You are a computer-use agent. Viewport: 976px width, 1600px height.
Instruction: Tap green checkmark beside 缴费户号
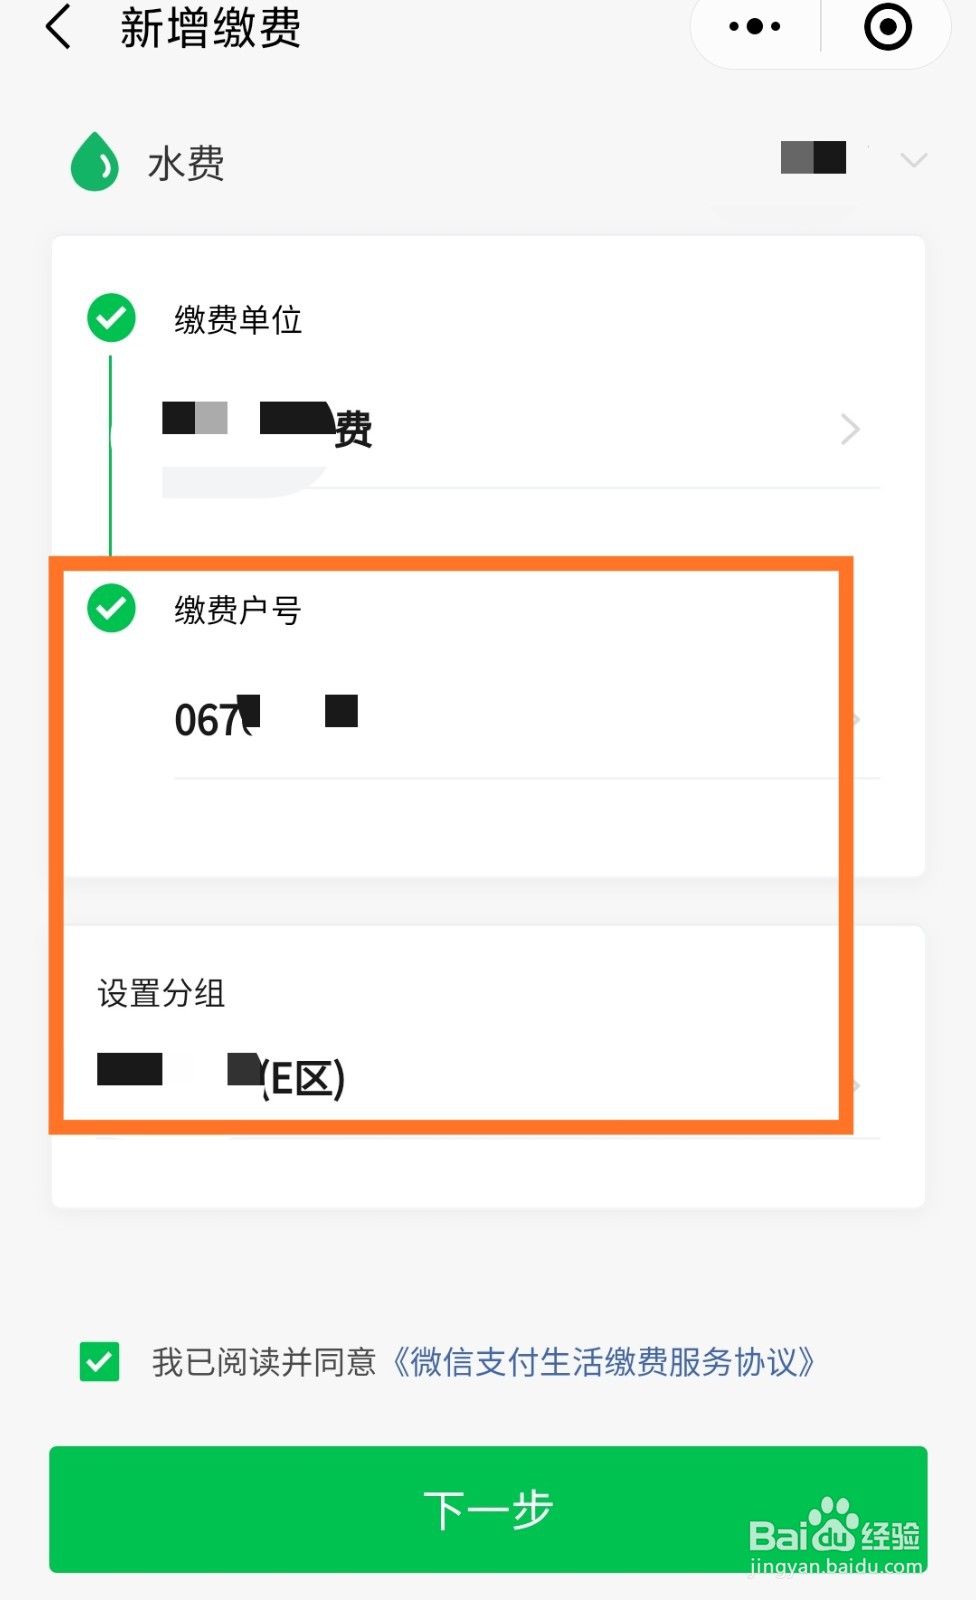(x=111, y=608)
